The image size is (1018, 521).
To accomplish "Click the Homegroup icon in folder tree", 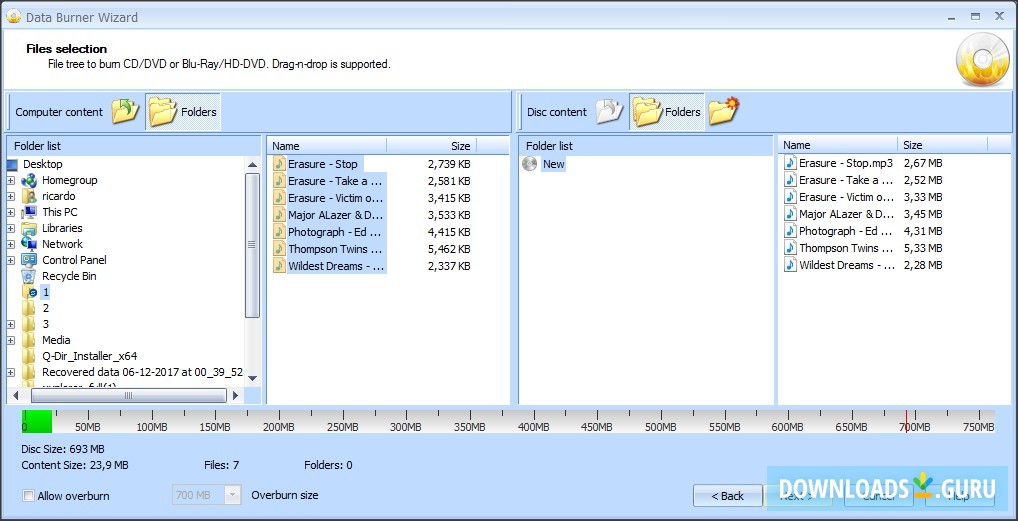I will click(x=29, y=180).
